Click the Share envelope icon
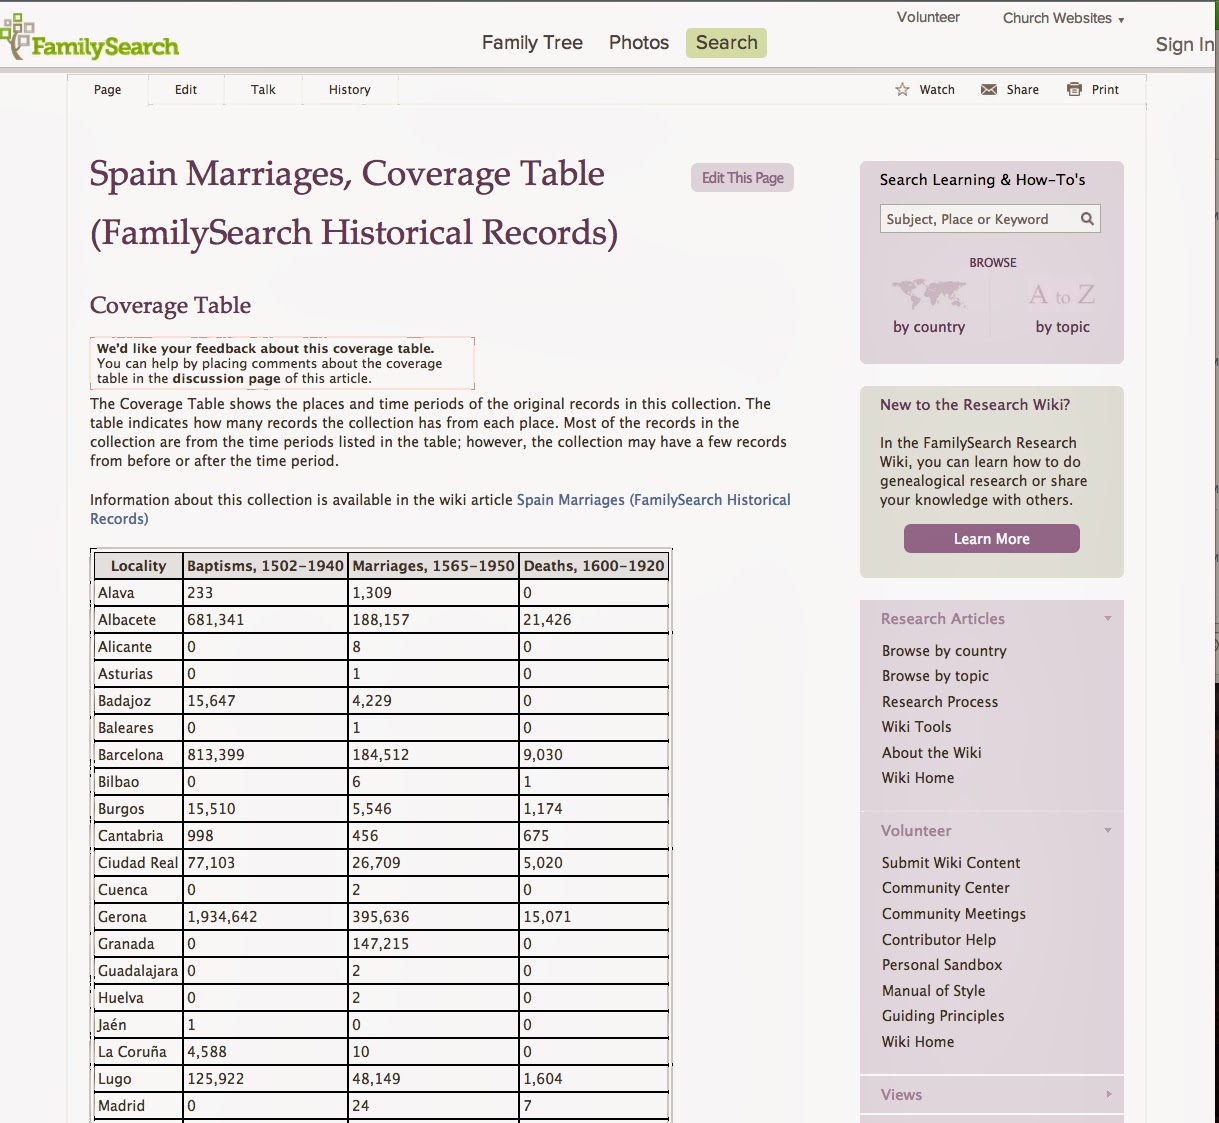Image resolution: width=1219 pixels, height=1123 pixels. pyautogui.click(x=989, y=90)
